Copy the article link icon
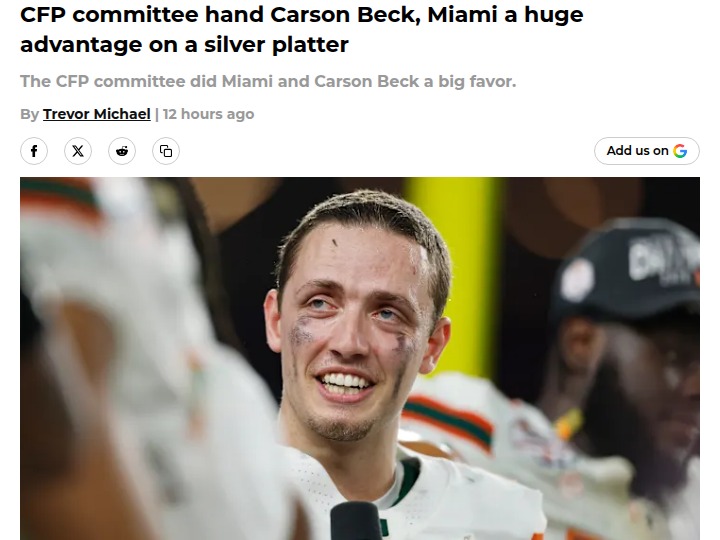This screenshot has height=540, width=720. click(166, 151)
